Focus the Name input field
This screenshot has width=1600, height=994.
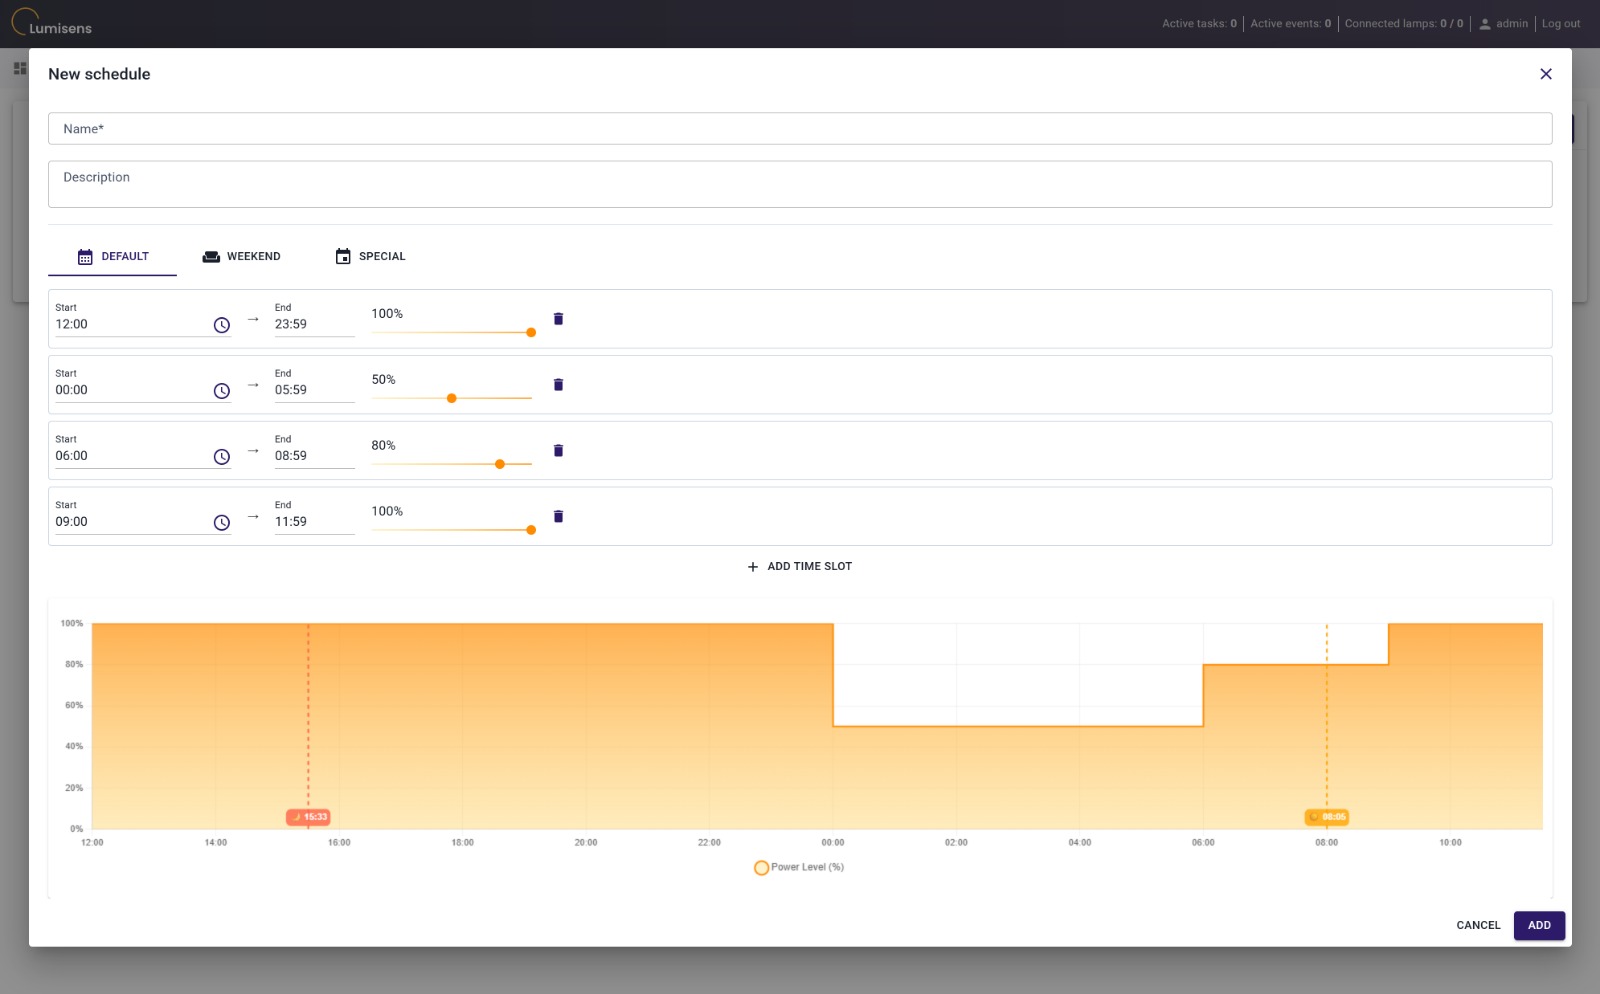tap(800, 129)
